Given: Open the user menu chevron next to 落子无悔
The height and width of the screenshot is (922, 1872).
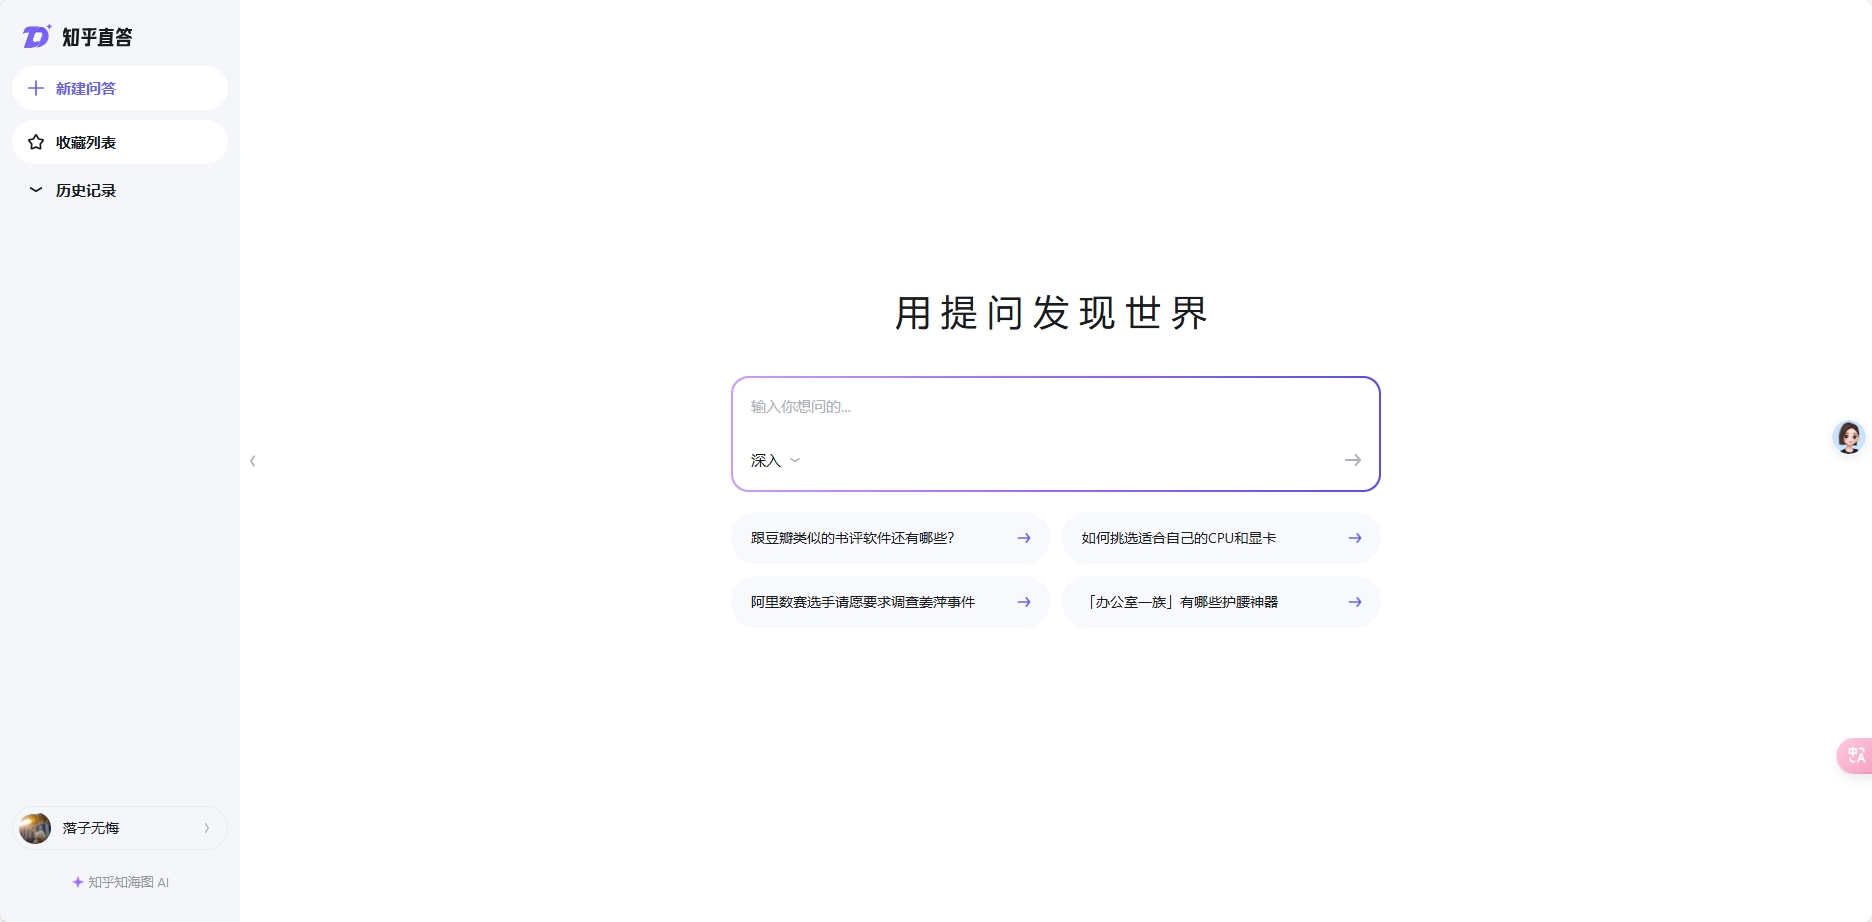Looking at the screenshot, I should pos(207,828).
